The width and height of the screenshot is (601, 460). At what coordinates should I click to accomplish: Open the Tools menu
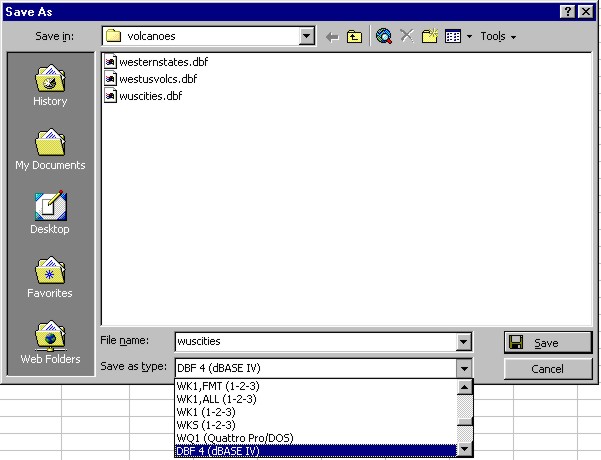(x=497, y=36)
